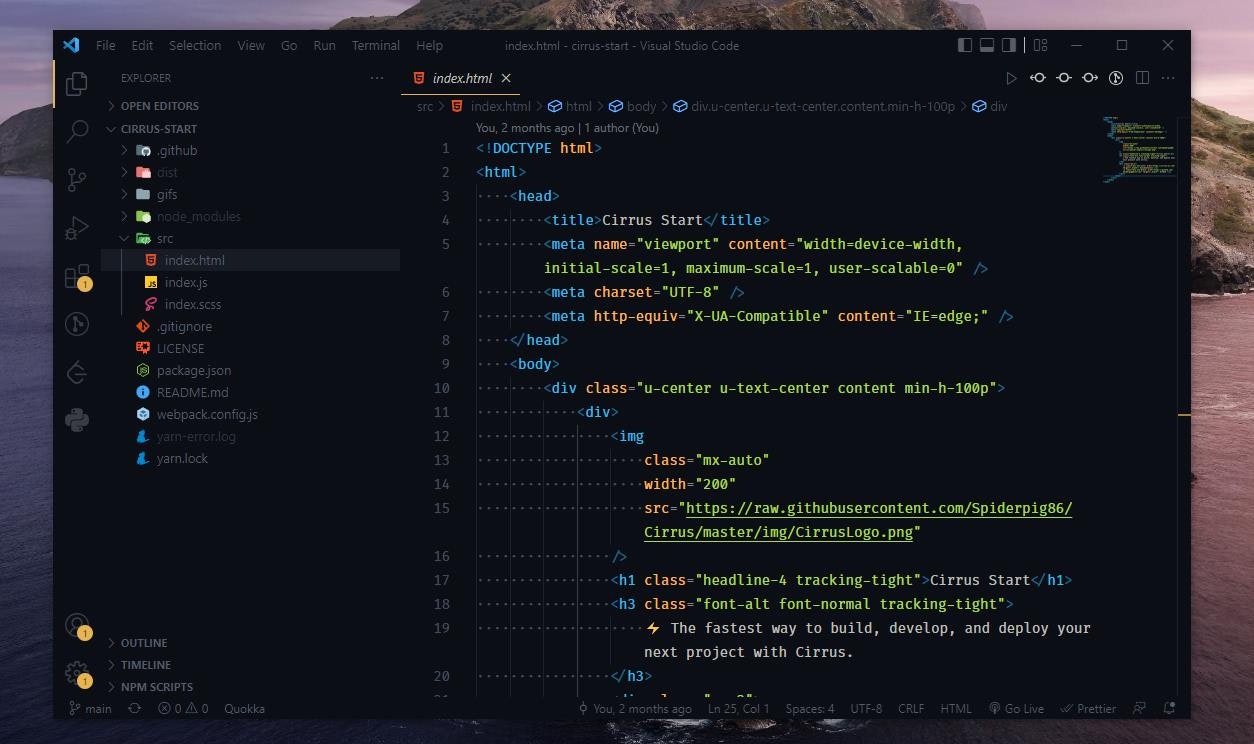
Task: Open the Extensions view
Action: tap(77, 276)
